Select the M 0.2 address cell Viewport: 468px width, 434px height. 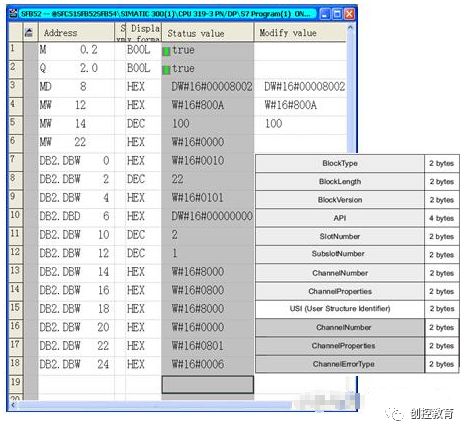point(76,51)
